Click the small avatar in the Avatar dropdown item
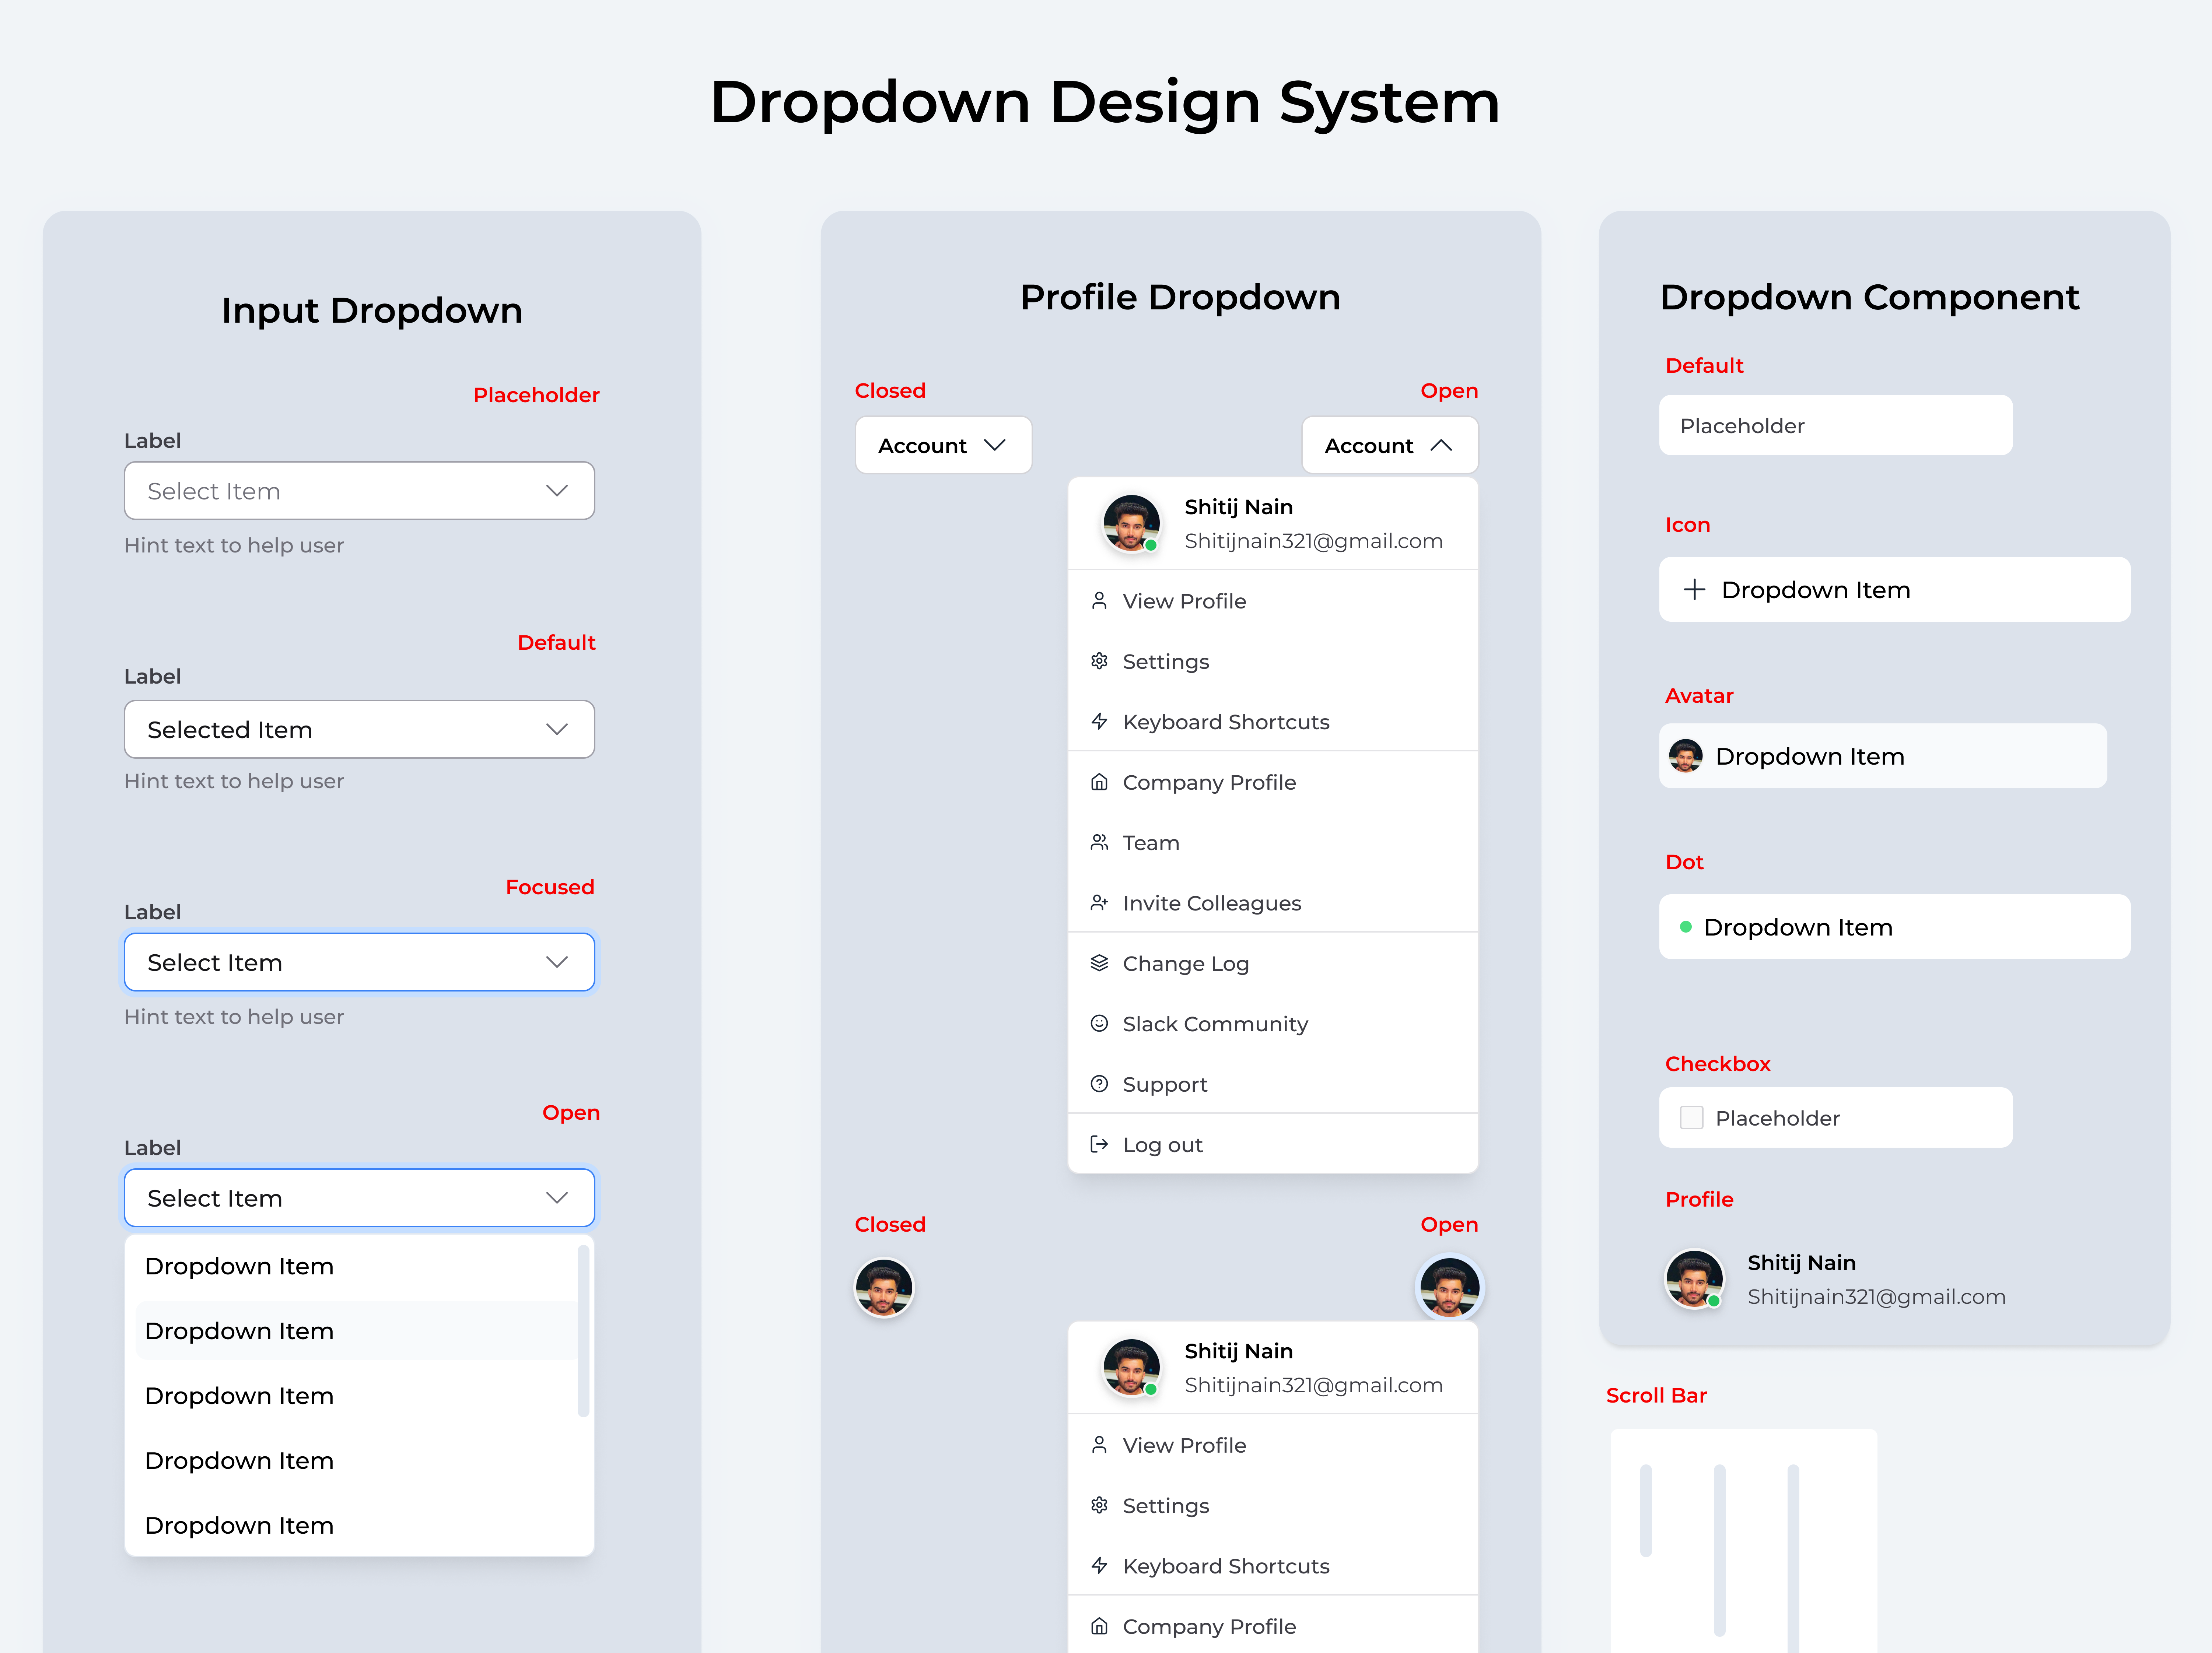Screen dimensions: 2212x1653 click(x=1686, y=756)
